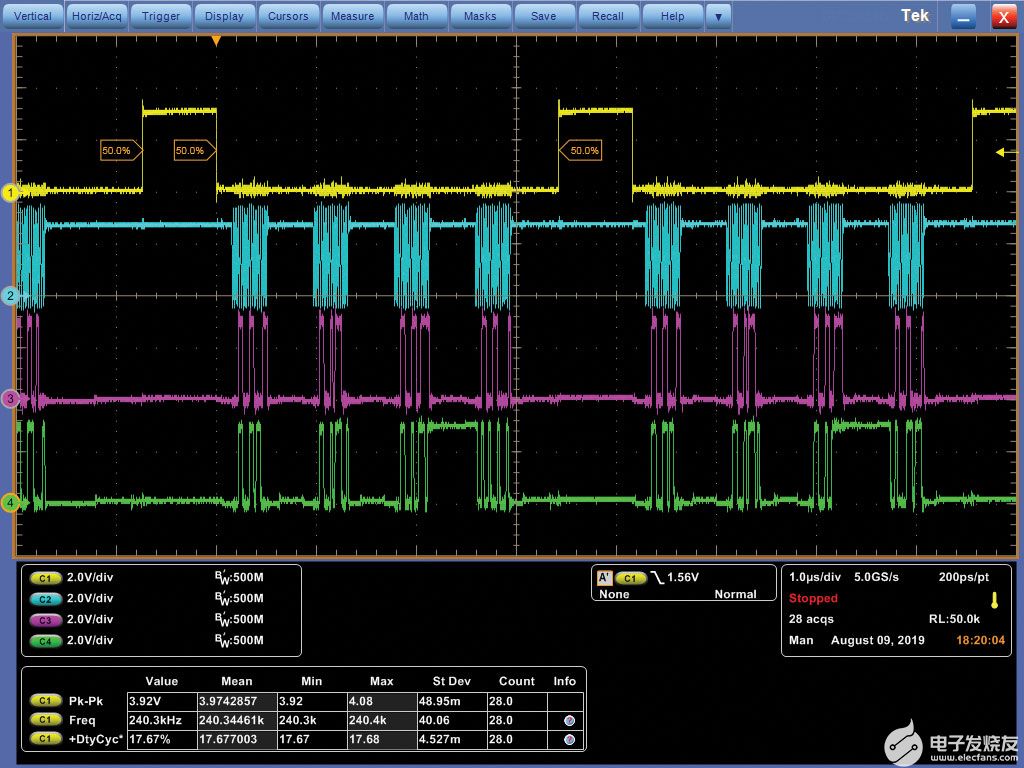Click the C3 channel badge in scale readout
This screenshot has width=1024, height=768.
[x=45, y=620]
